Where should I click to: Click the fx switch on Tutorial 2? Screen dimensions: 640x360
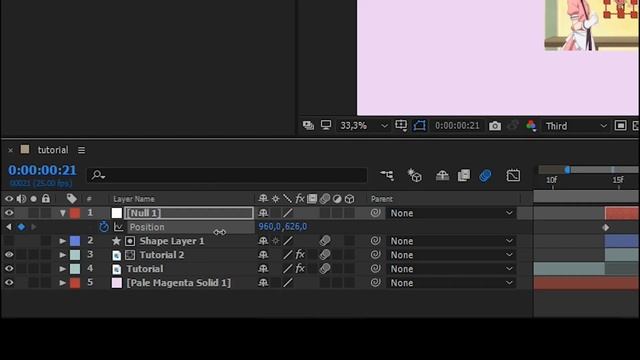tap(300, 255)
